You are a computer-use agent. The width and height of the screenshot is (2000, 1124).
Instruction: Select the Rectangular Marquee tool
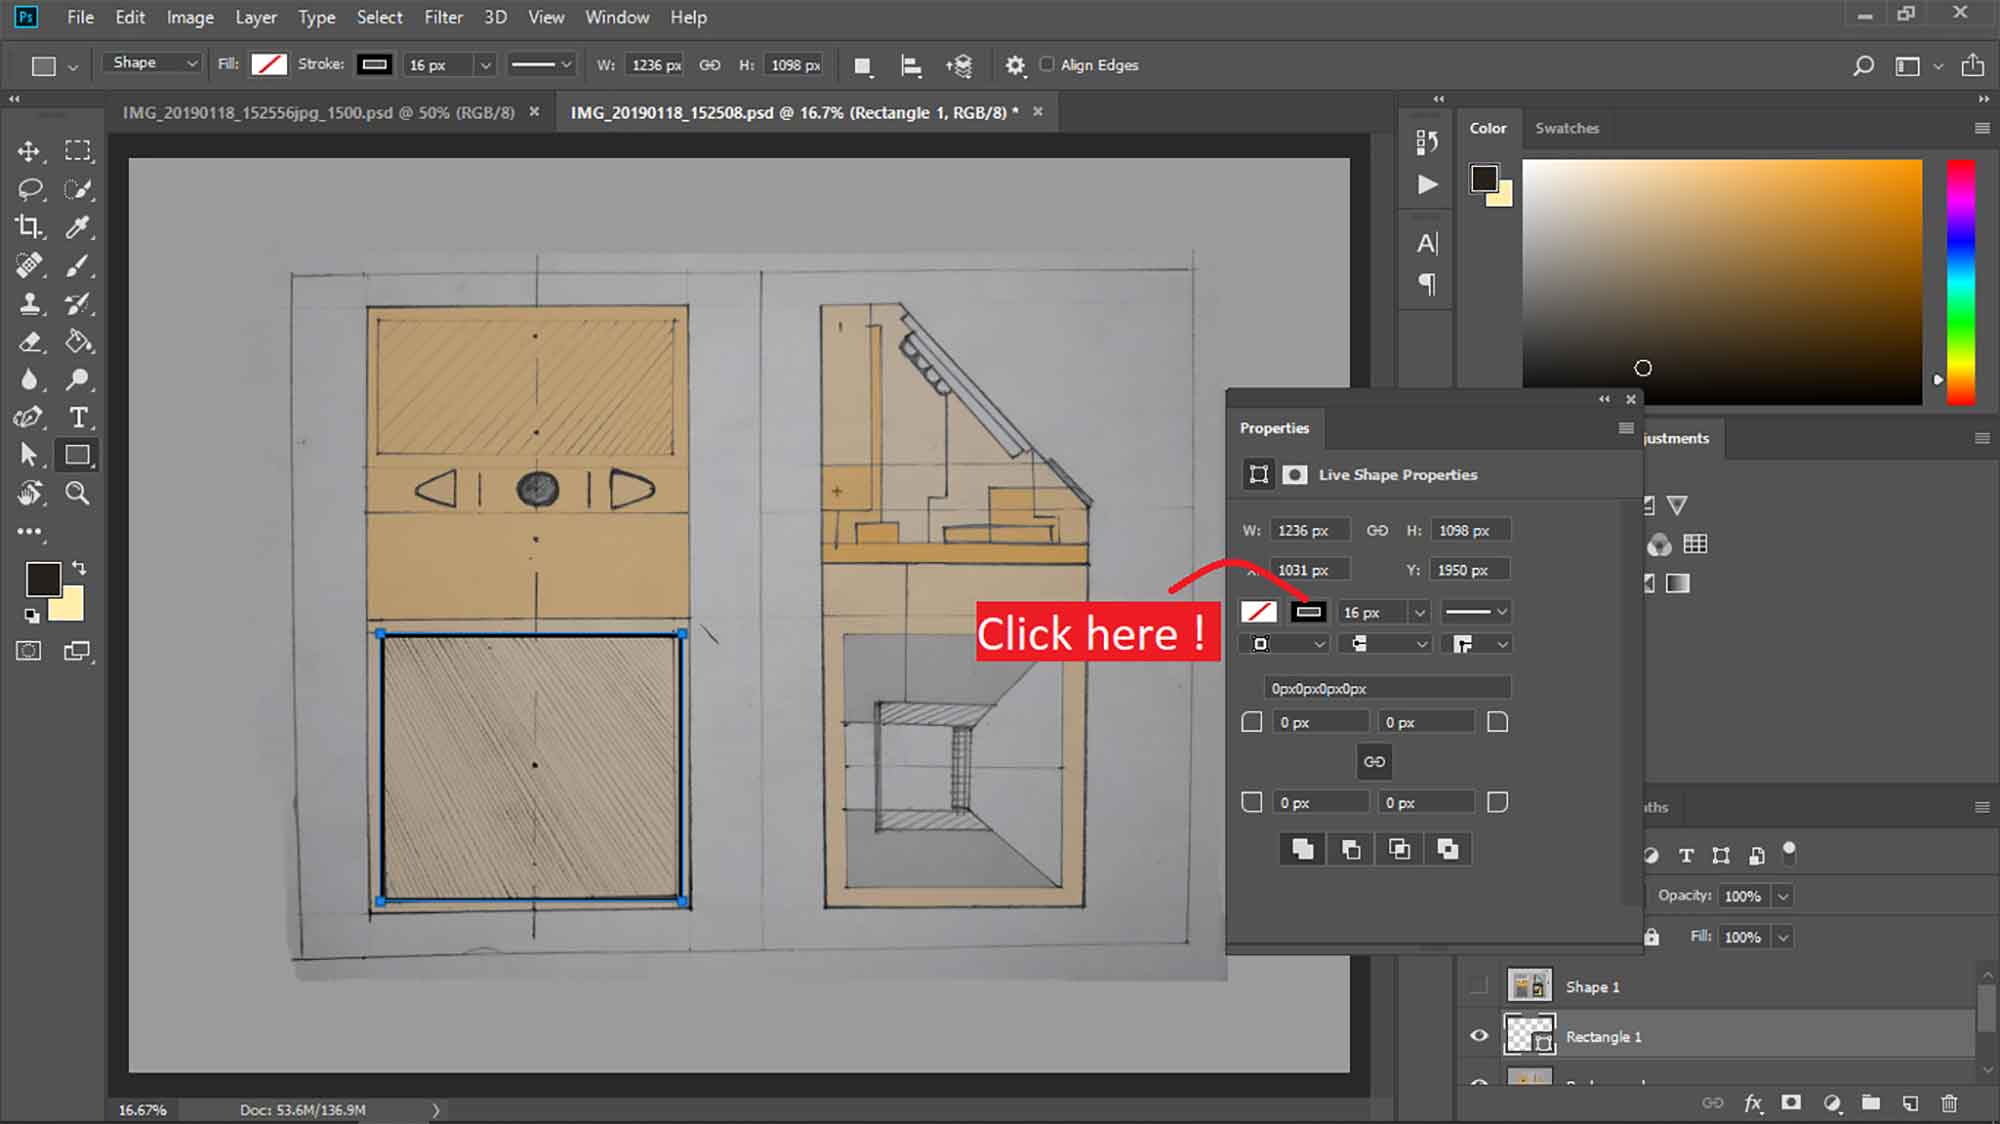pyautogui.click(x=78, y=150)
